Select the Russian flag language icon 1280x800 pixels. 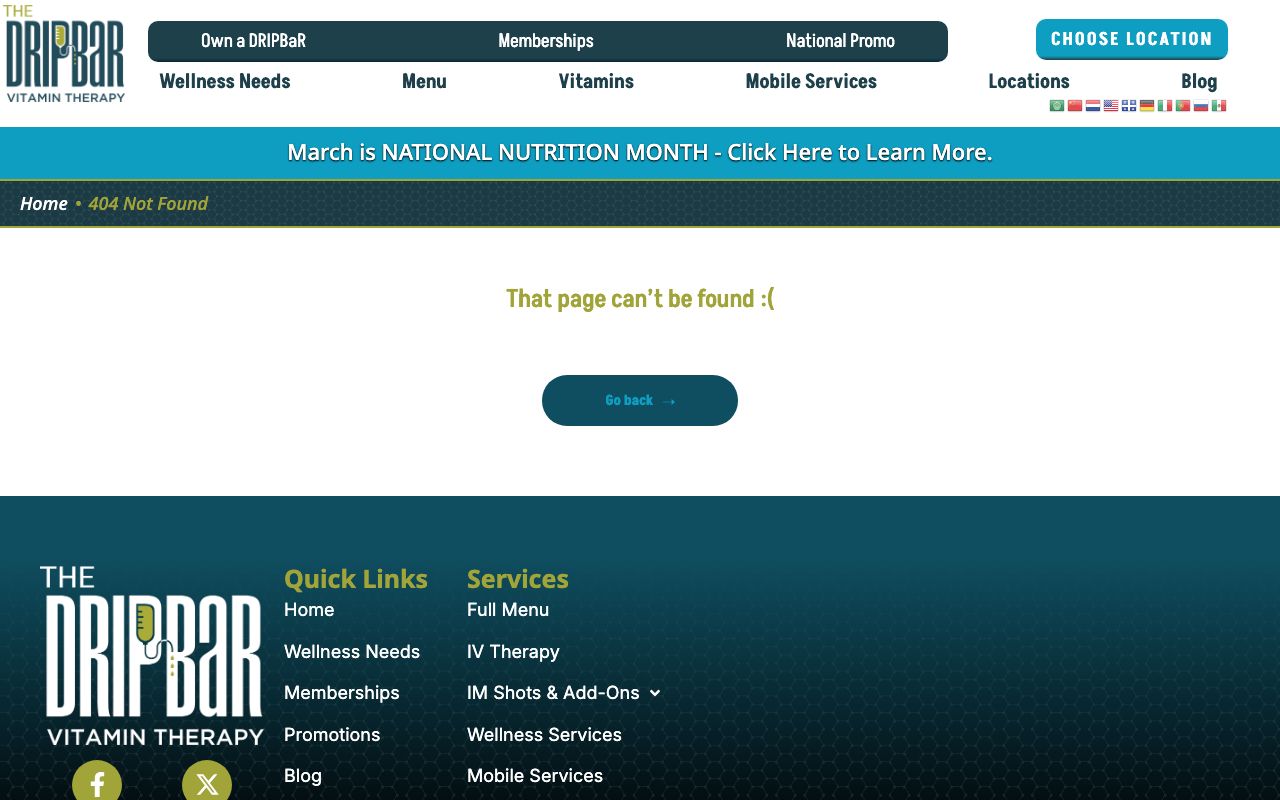point(1201,106)
